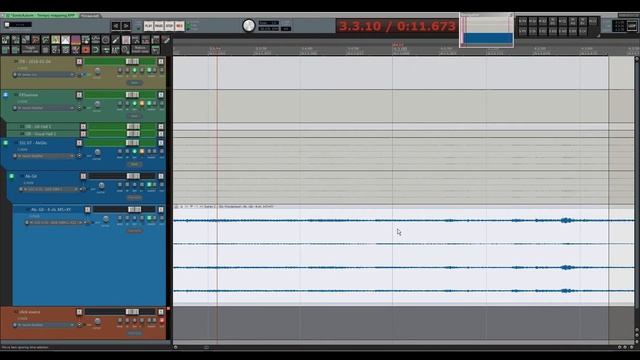Click the red circle icon in second toolbar row

point(86,50)
